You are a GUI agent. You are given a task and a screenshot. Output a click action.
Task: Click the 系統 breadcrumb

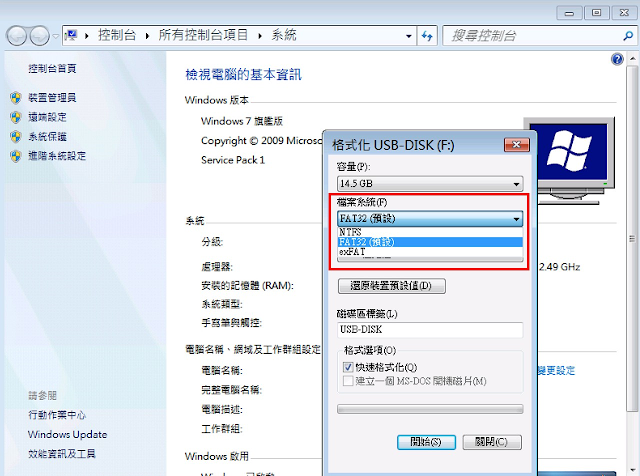coord(284,35)
